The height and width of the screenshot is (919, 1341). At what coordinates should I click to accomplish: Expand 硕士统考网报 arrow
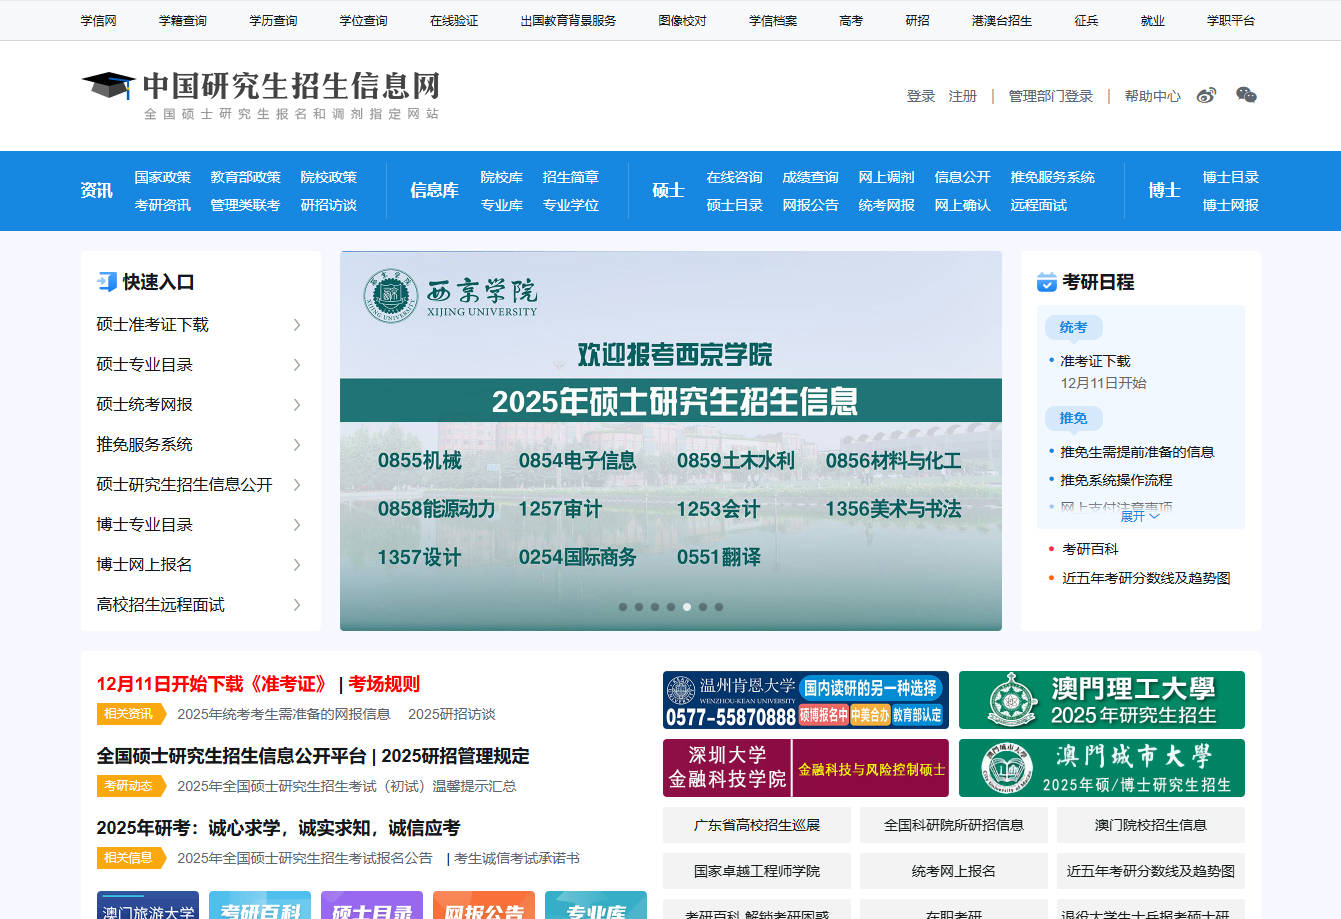coord(297,405)
